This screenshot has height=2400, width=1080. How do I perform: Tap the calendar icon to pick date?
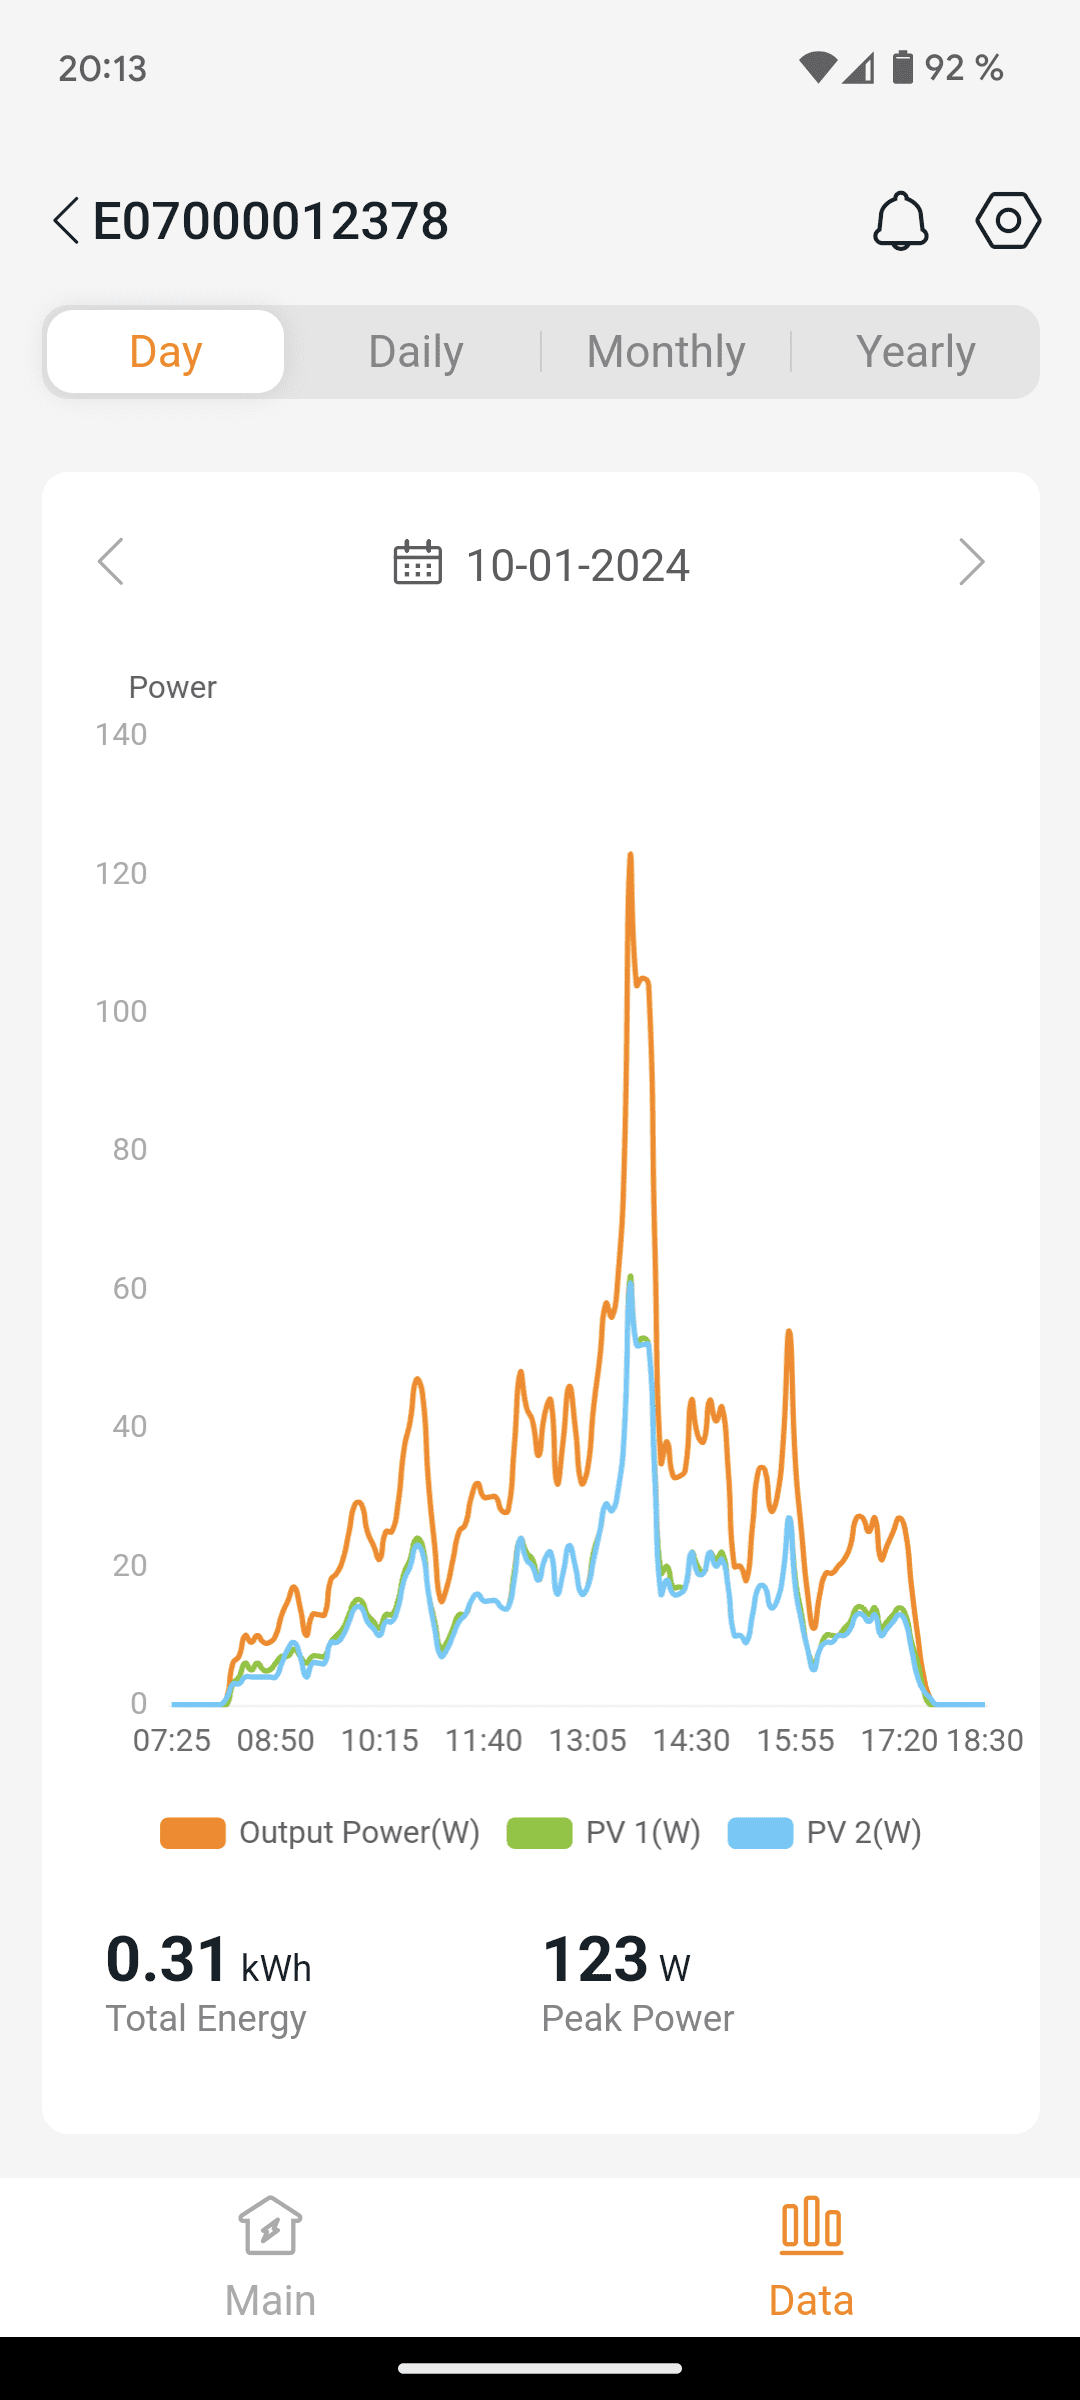point(418,563)
